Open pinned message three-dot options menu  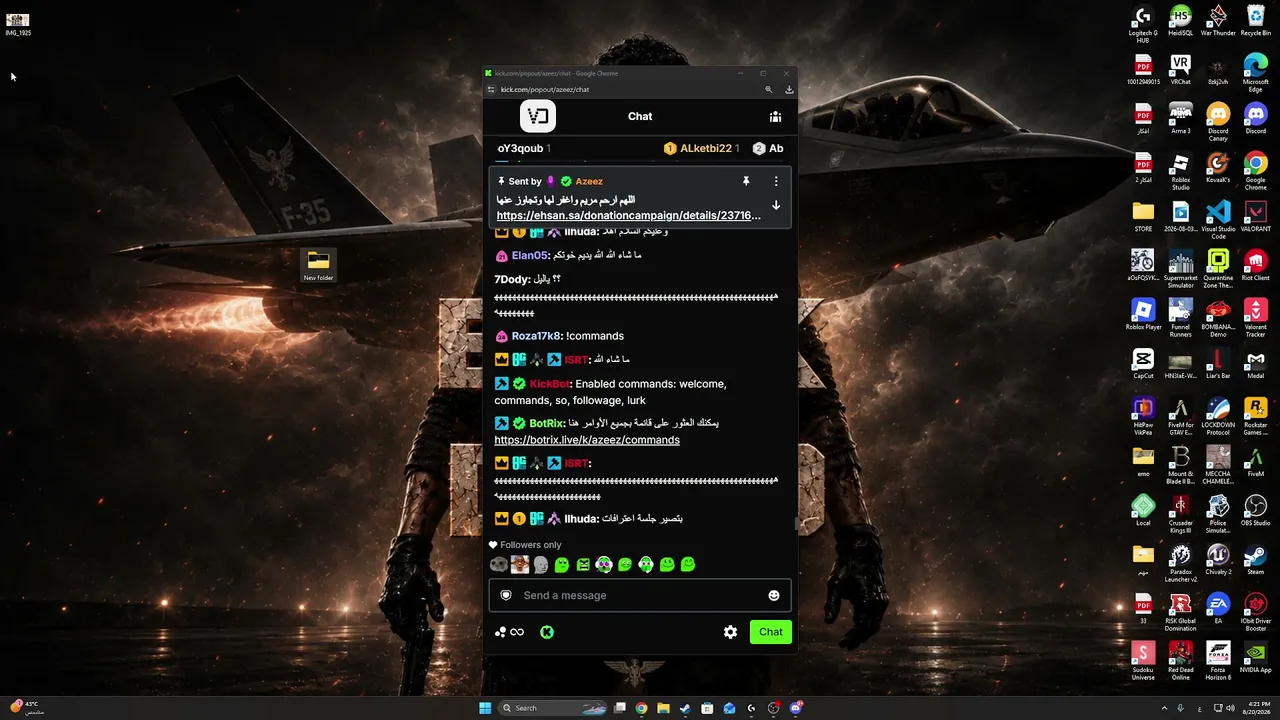pos(776,181)
